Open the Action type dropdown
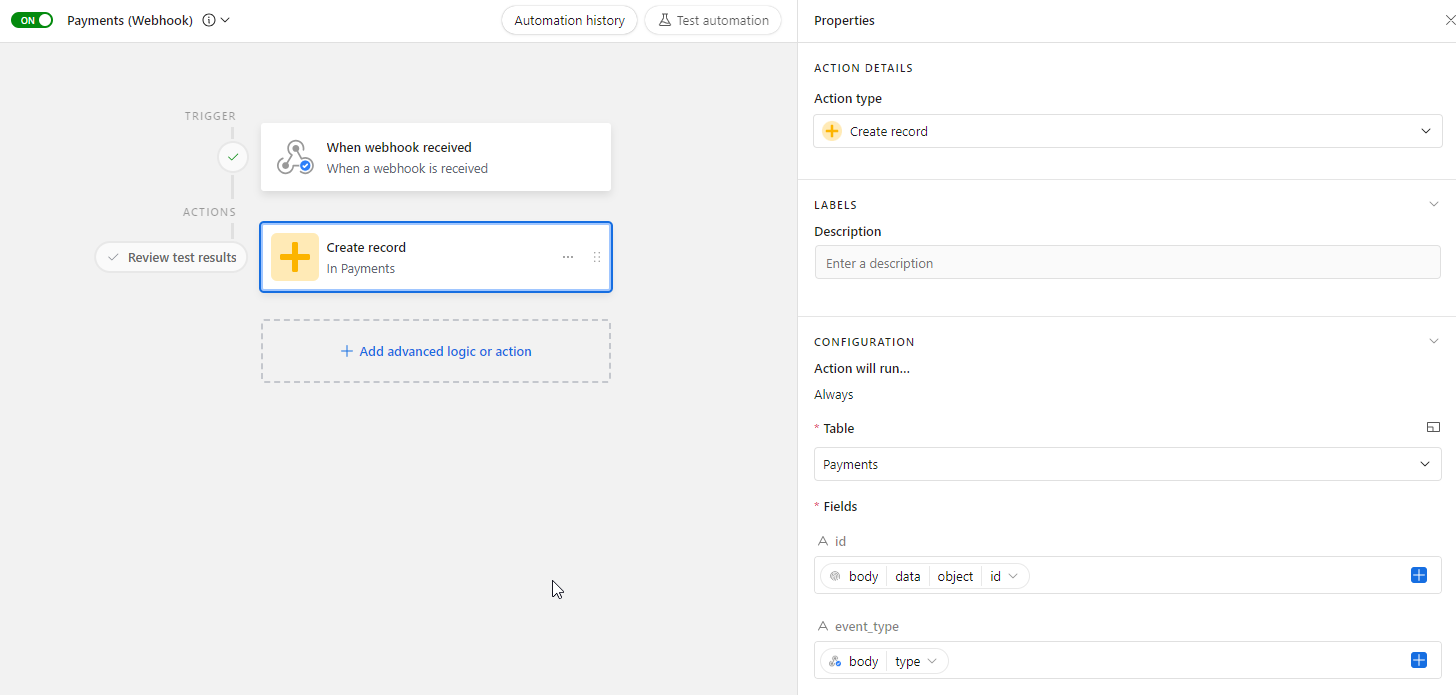Viewport: 1456px width, 695px height. [1127, 131]
